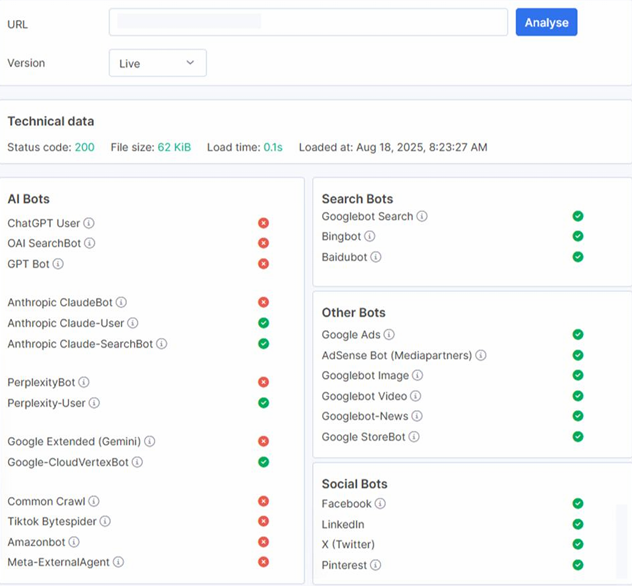Open the info icon next to Googlebot Video
Screen dimensions: 632x586
click(416, 396)
